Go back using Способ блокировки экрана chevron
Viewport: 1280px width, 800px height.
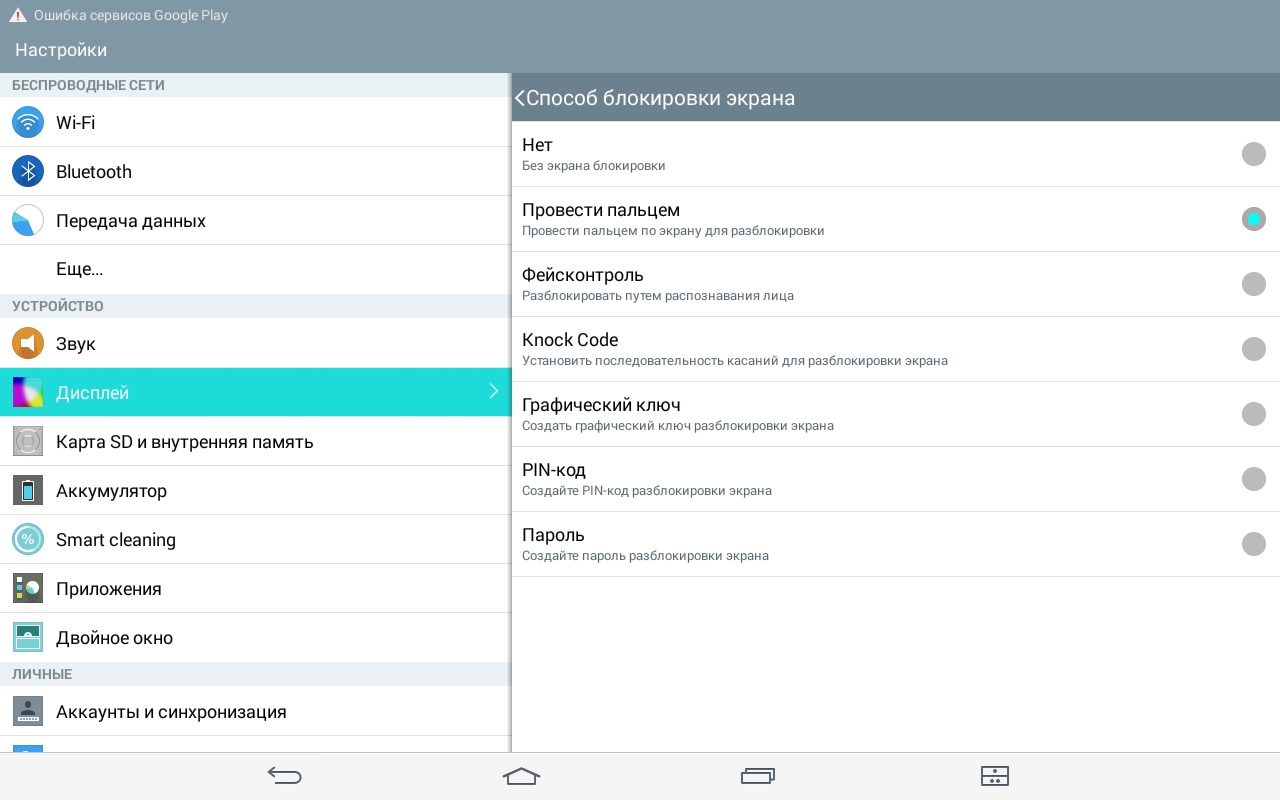click(x=520, y=98)
